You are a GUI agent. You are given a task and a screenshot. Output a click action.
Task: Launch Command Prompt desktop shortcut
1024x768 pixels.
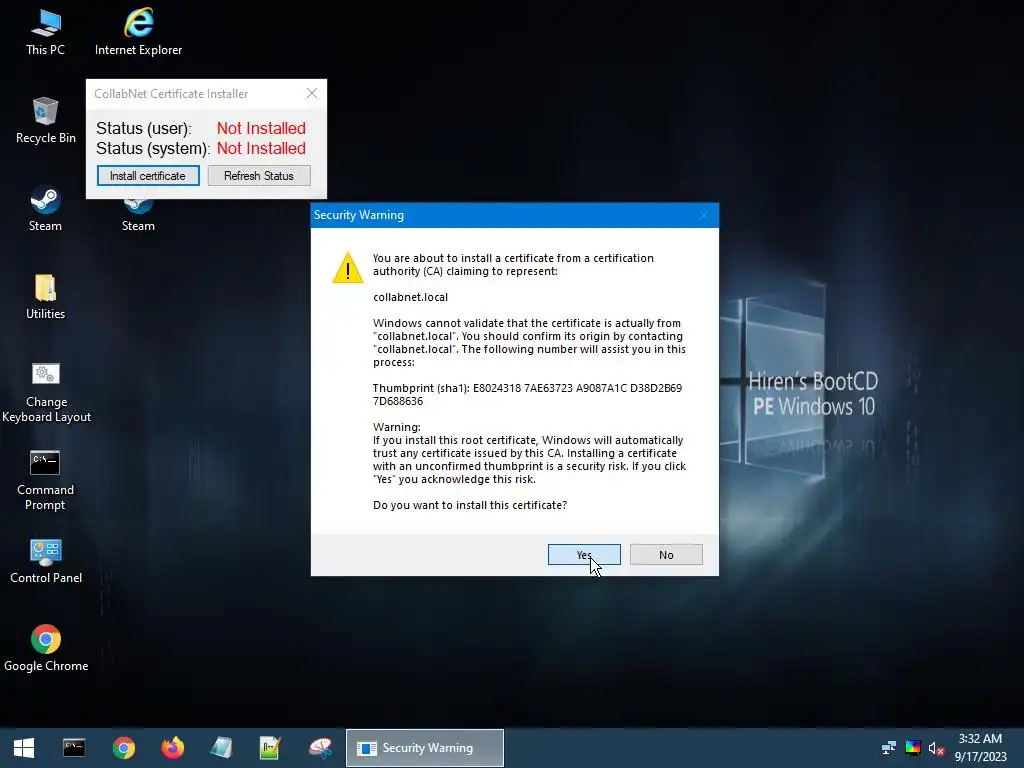45,481
